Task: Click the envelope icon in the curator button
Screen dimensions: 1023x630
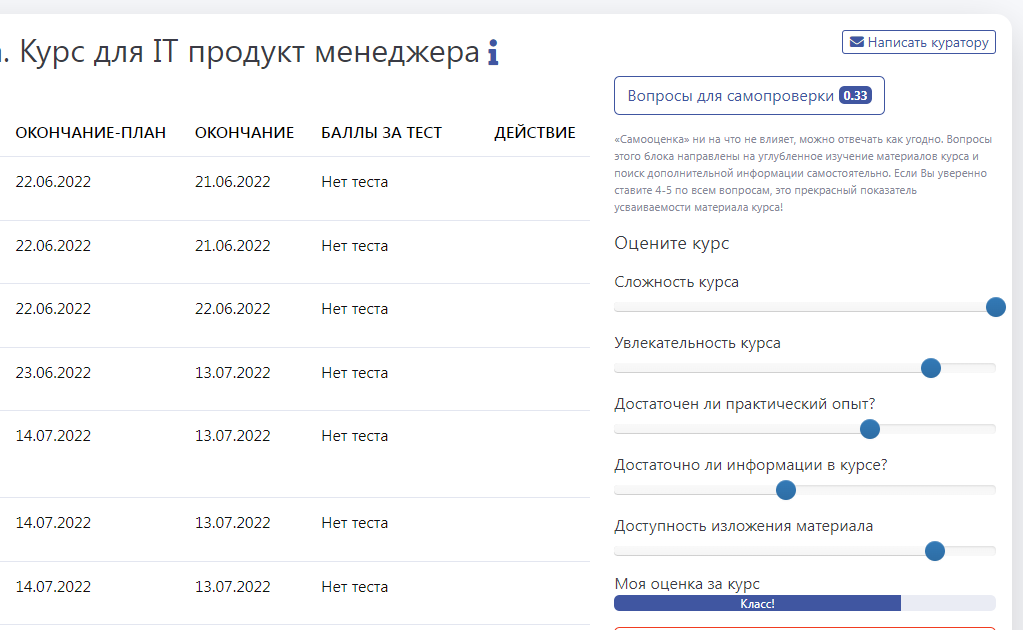Action: tap(856, 42)
